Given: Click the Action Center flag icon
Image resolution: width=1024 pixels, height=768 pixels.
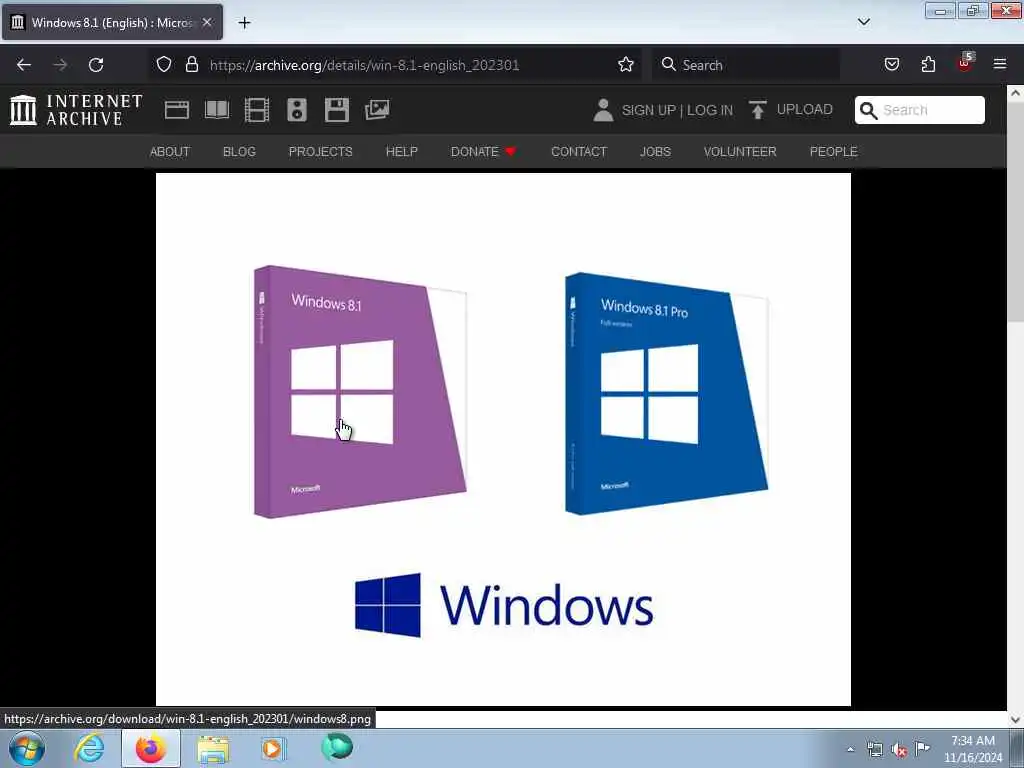Looking at the screenshot, I should coord(922,748).
